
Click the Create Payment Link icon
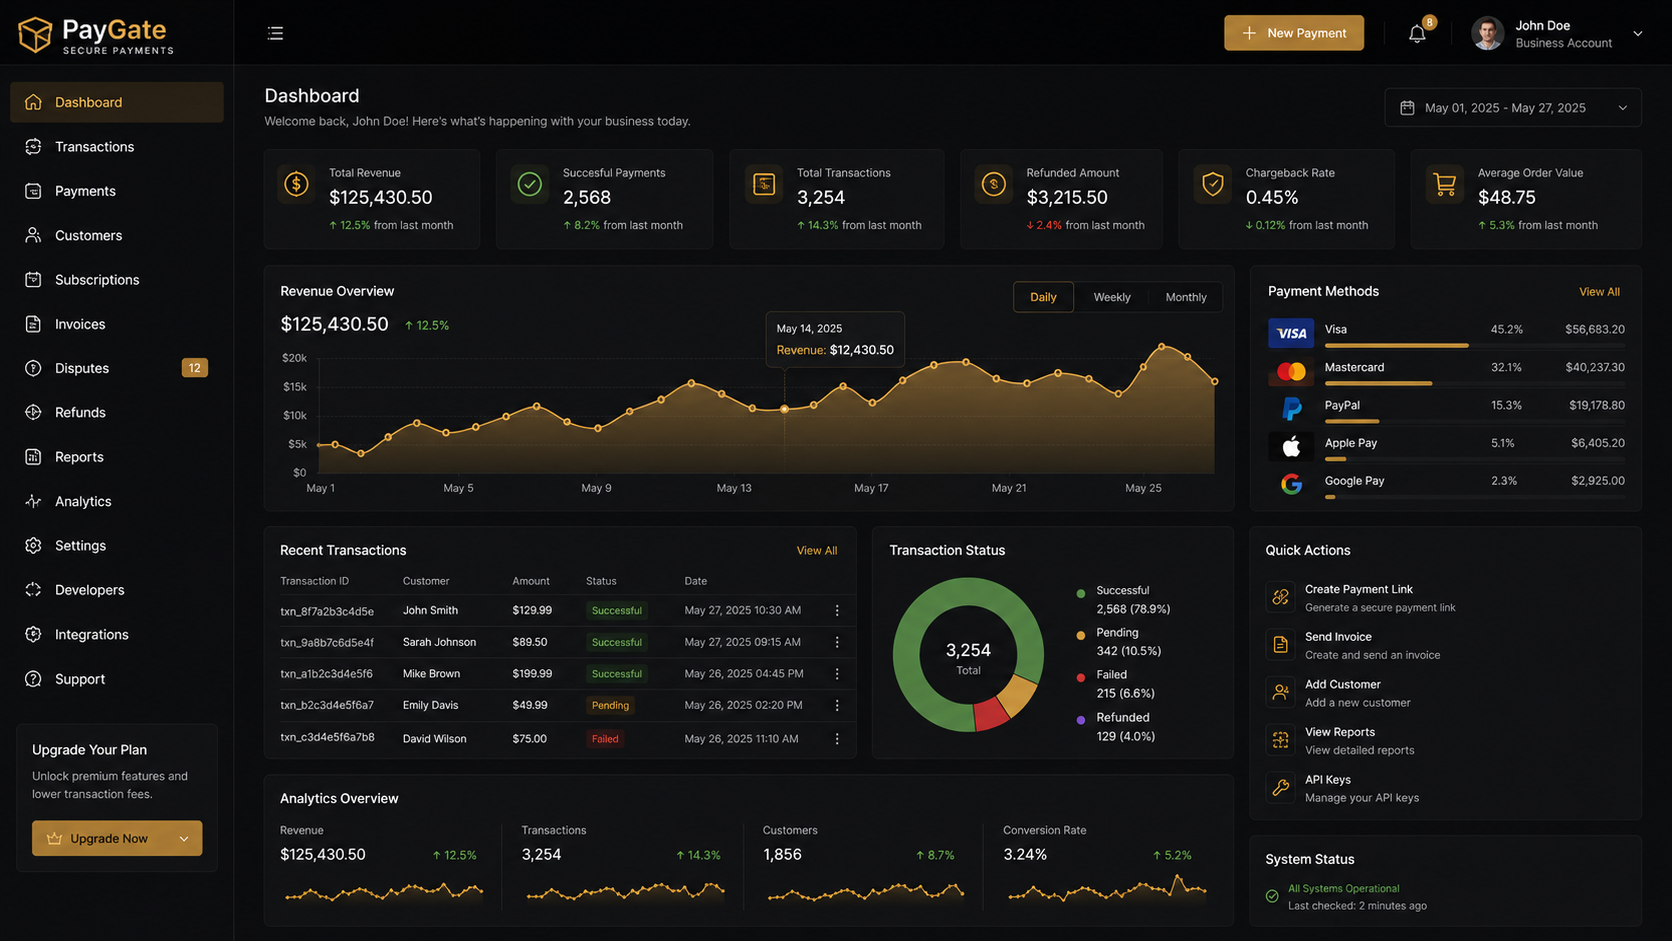tap(1280, 597)
